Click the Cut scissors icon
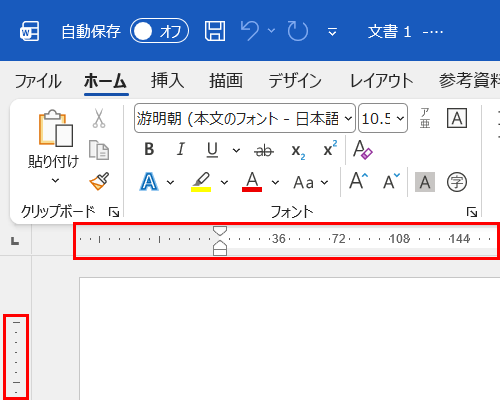The height and width of the screenshot is (400, 500). point(99,118)
